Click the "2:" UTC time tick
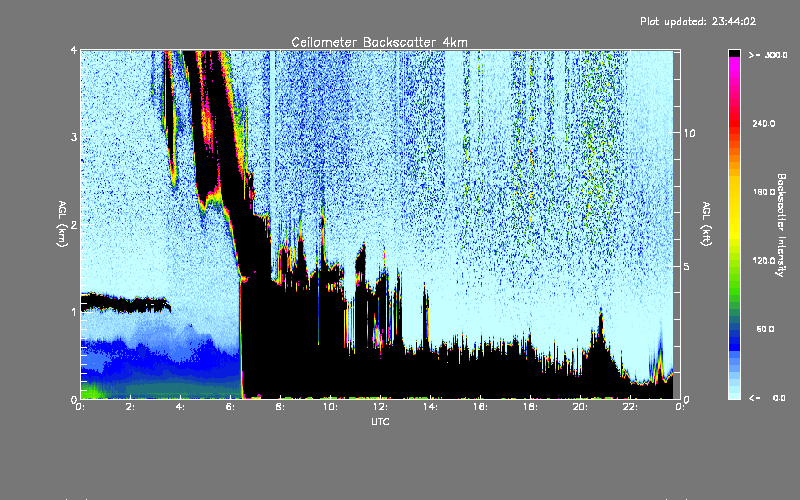 (131, 407)
